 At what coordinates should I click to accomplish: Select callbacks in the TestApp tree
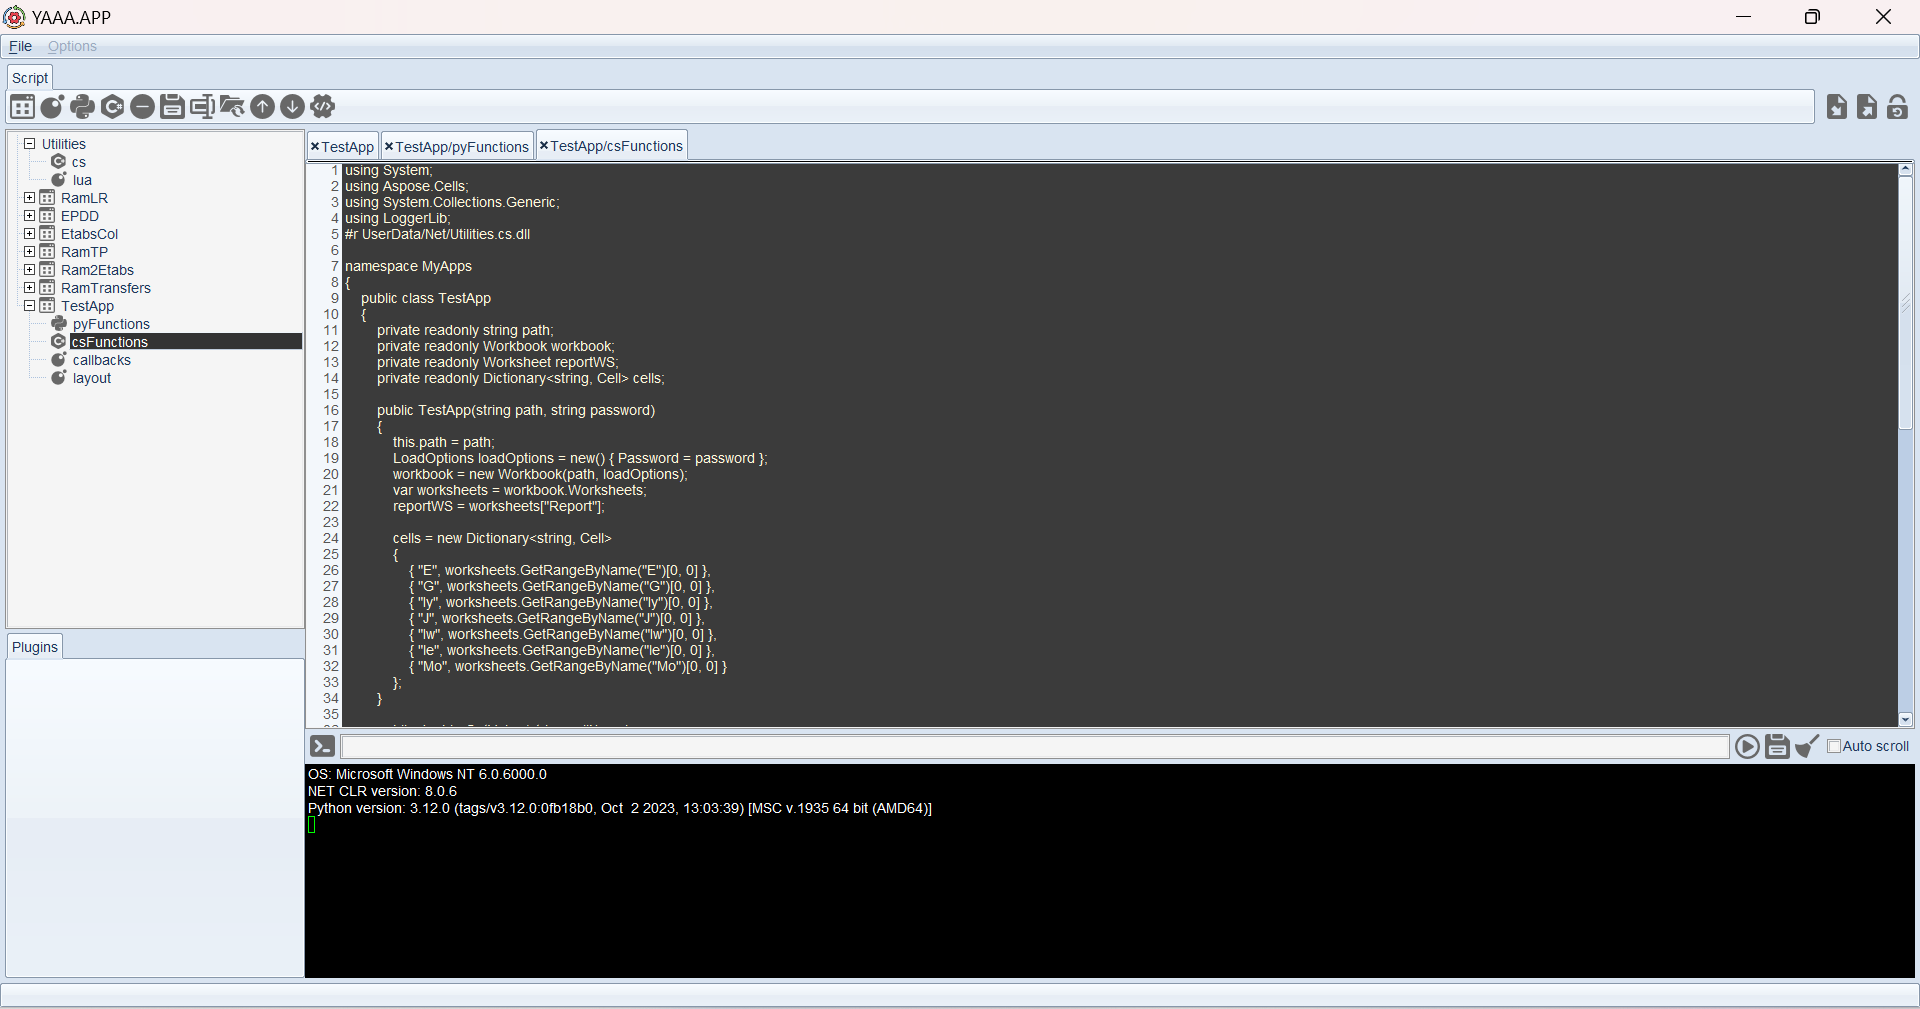pos(101,360)
